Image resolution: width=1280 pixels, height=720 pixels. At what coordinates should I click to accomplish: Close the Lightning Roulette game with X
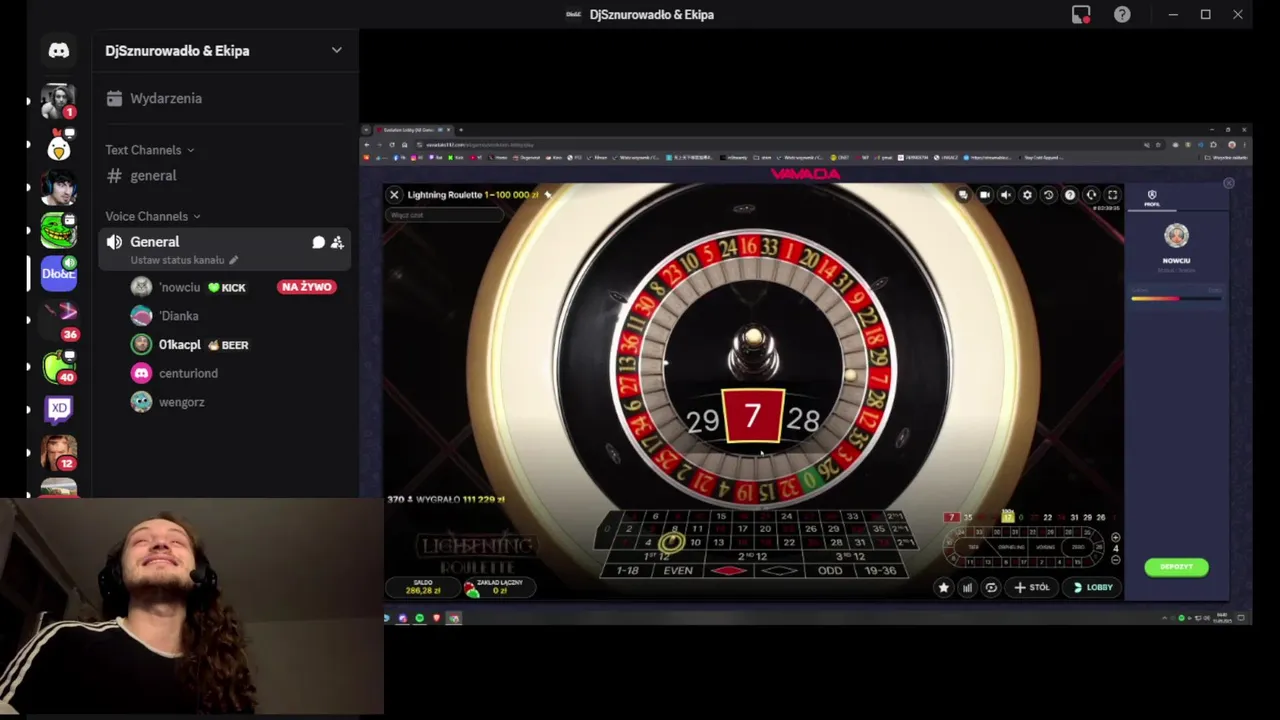(394, 195)
